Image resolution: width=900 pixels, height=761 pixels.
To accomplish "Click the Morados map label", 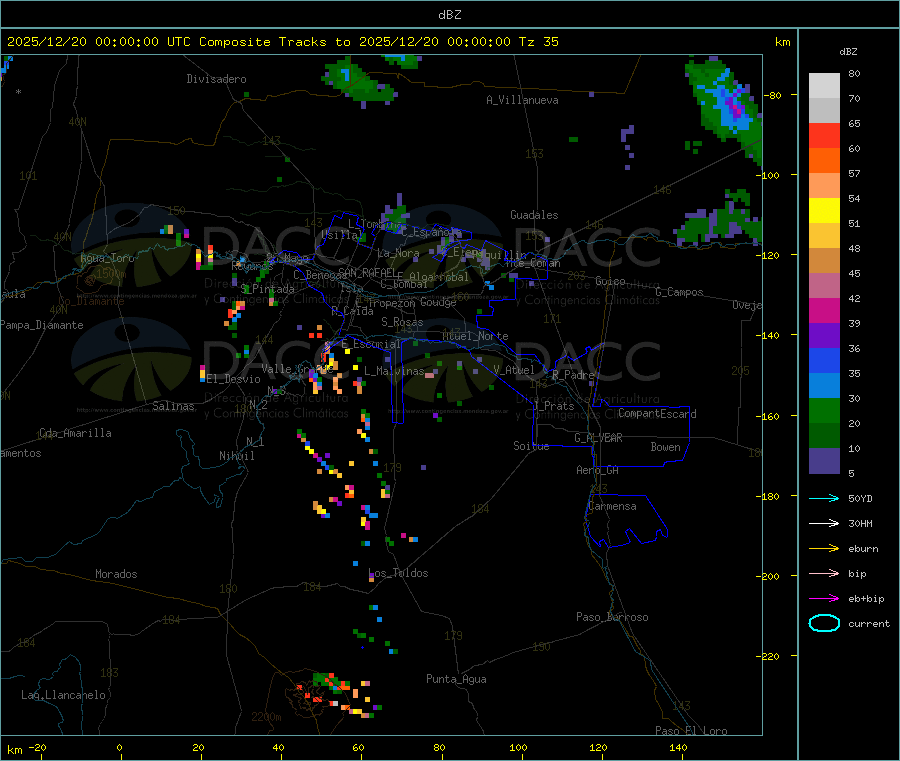I will click(117, 574).
